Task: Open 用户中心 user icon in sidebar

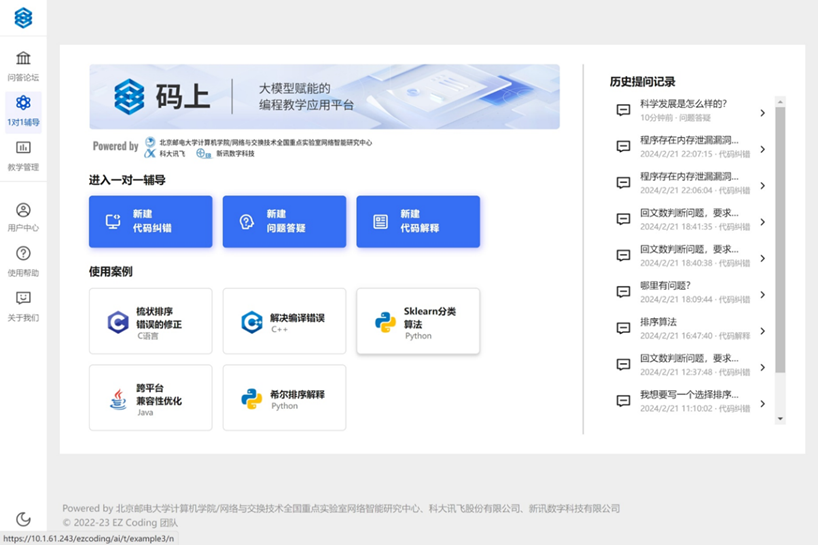Action: pyautogui.click(x=23, y=210)
